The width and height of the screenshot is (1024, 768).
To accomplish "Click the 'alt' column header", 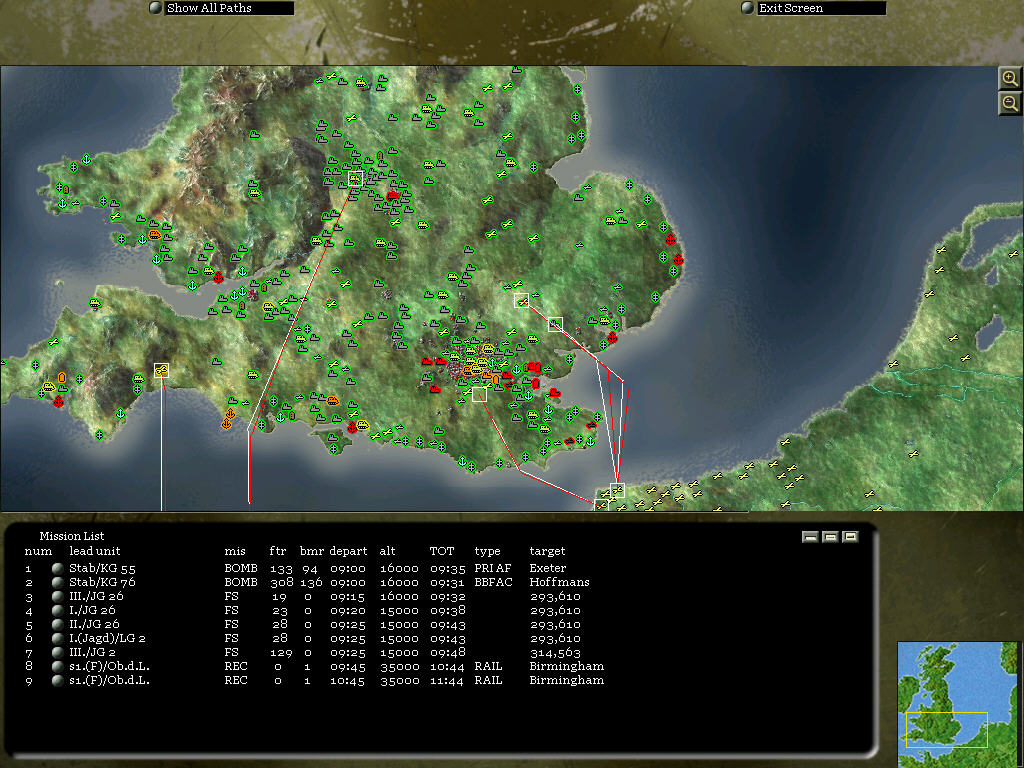I will pos(387,551).
